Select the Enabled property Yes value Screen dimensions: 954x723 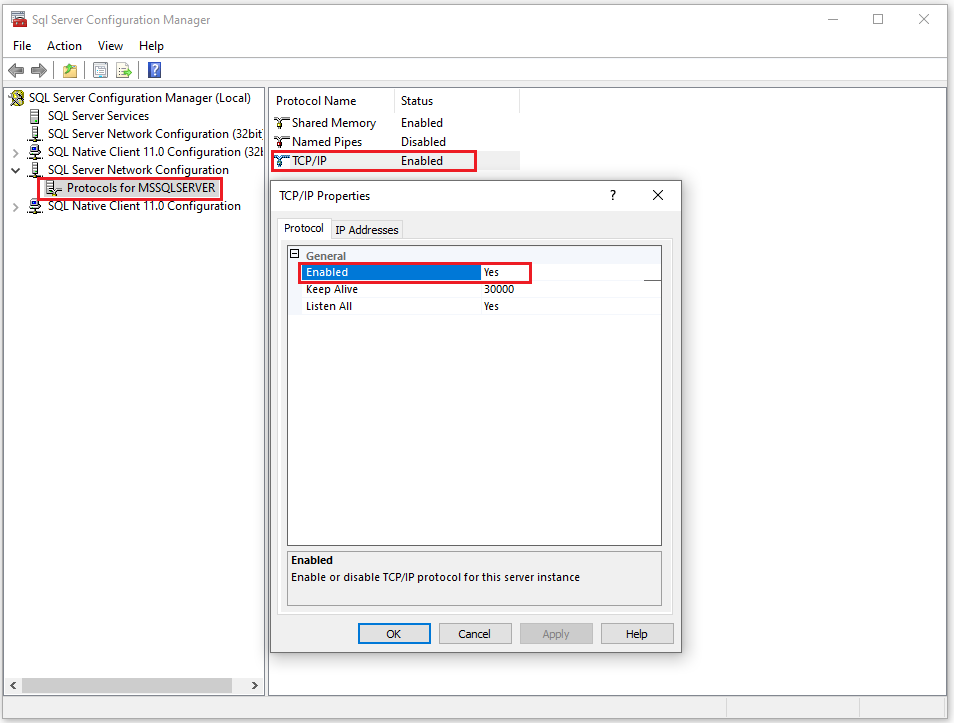(504, 272)
